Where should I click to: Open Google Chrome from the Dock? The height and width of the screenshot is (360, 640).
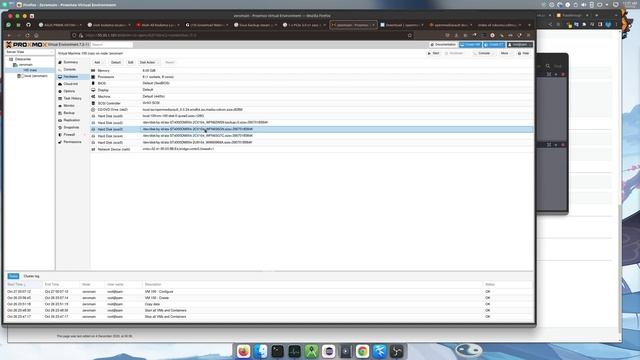[362, 351]
